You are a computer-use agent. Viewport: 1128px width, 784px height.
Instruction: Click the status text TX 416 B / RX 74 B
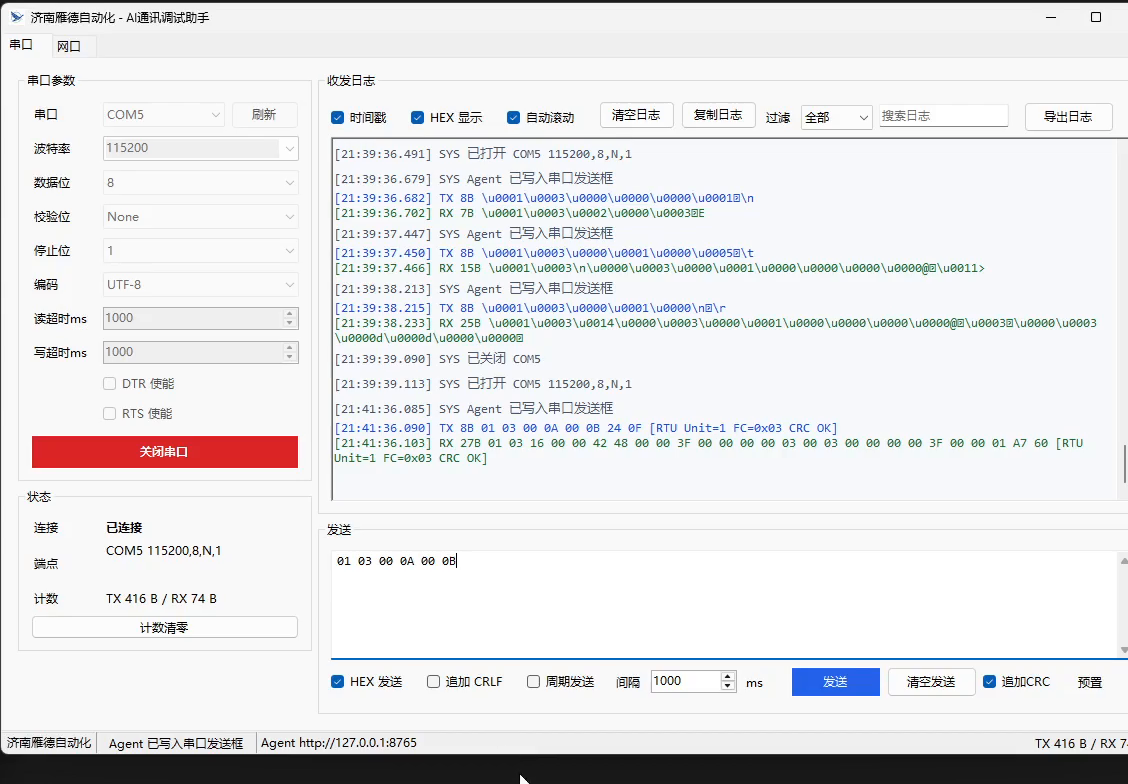click(x=161, y=598)
